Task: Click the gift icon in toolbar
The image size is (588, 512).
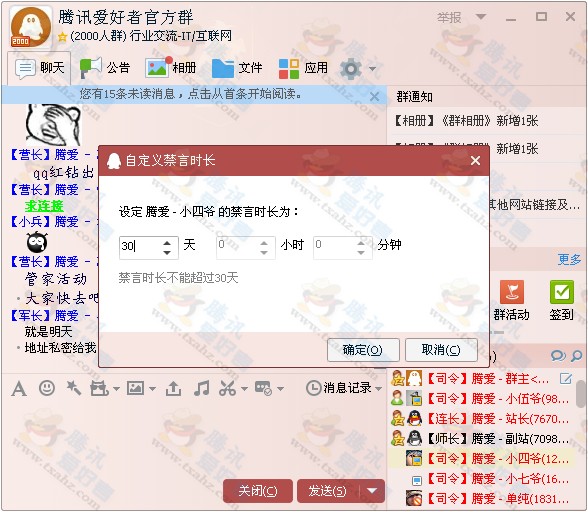Action: (99, 388)
